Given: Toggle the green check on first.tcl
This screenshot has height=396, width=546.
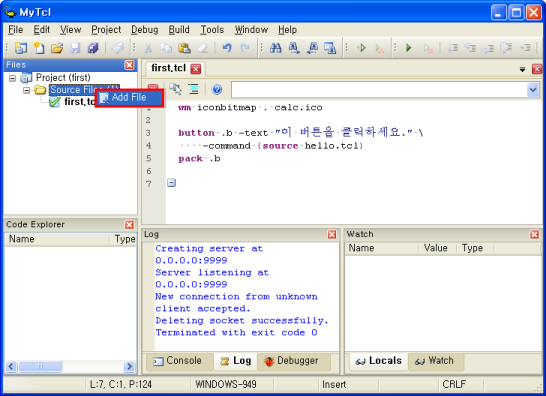Looking at the screenshot, I should (x=54, y=102).
